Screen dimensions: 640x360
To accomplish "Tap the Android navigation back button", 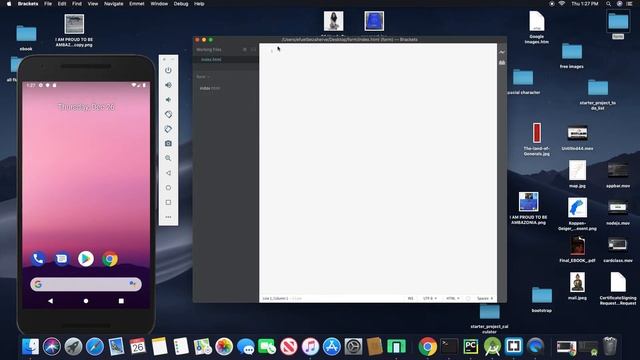I will pos(50,301).
